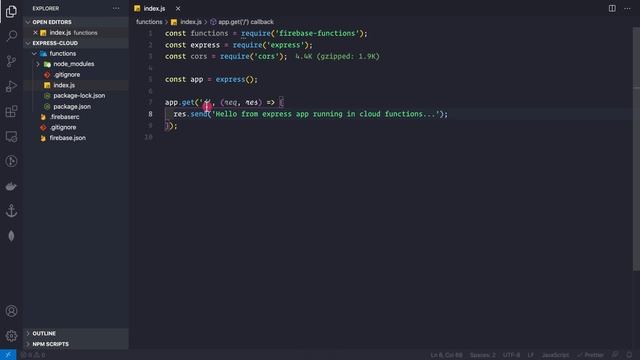Click the functions breadcrumb
640x360 pixels.
click(x=149, y=22)
